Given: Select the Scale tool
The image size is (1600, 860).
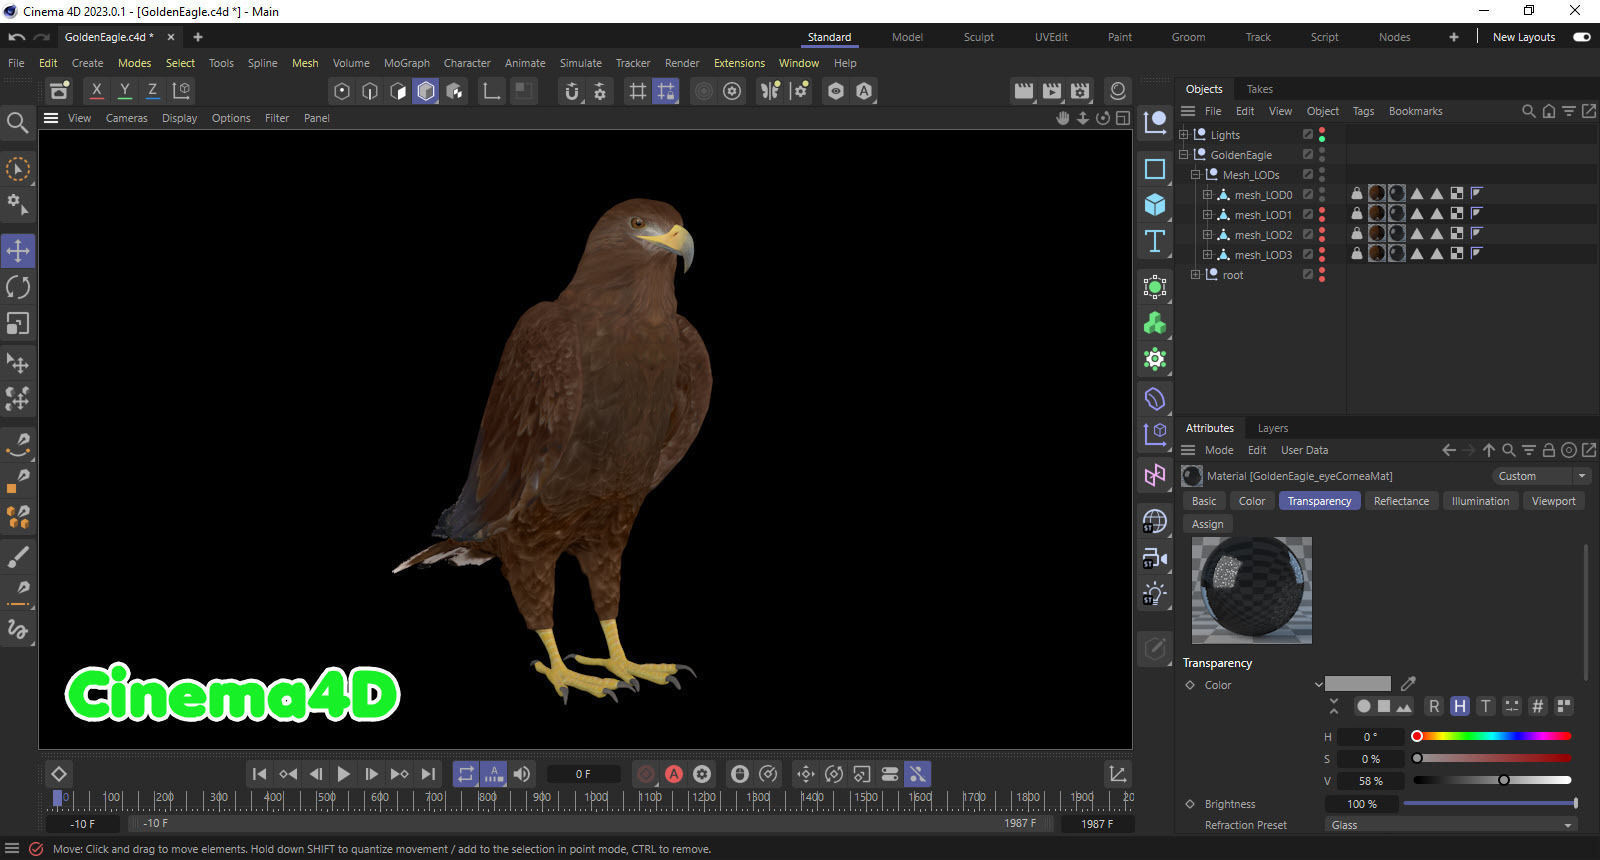Looking at the screenshot, I should (x=18, y=324).
